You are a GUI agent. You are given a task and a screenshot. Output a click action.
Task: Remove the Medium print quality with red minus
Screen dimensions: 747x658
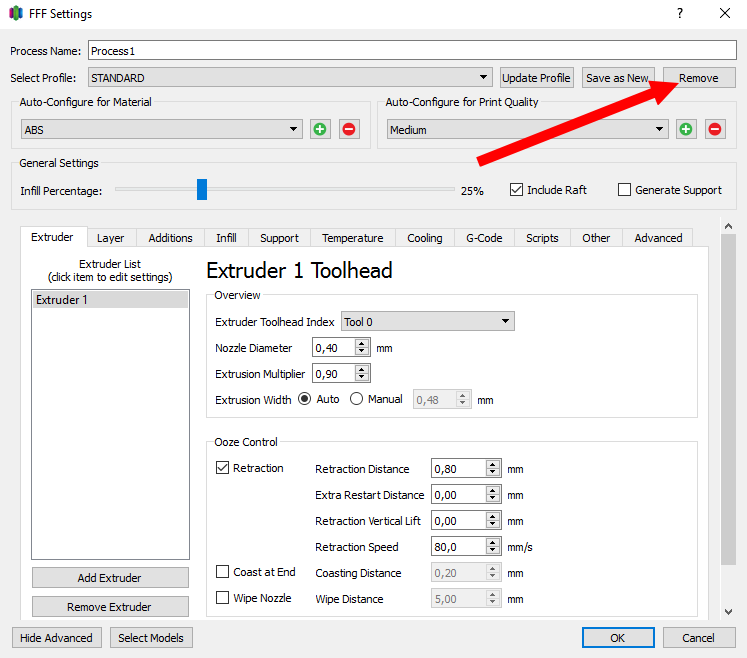point(715,129)
